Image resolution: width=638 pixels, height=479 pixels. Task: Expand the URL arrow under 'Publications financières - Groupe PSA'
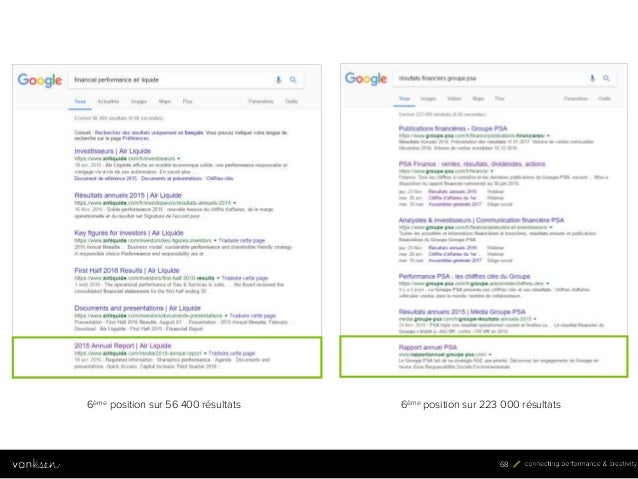click(548, 136)
